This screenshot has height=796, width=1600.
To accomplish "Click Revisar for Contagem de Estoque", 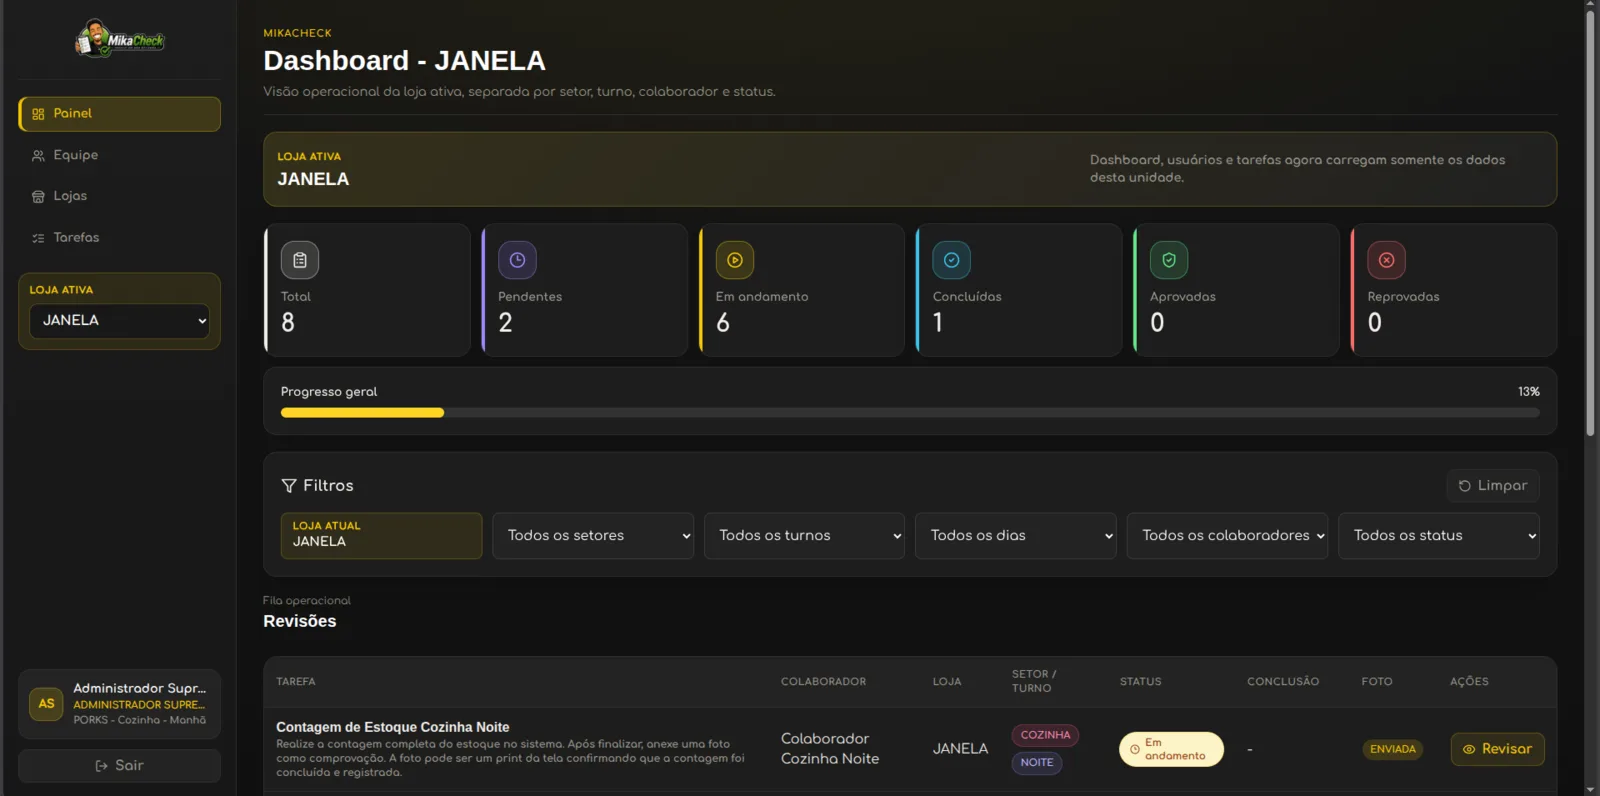I will [x=1497, y=749].
